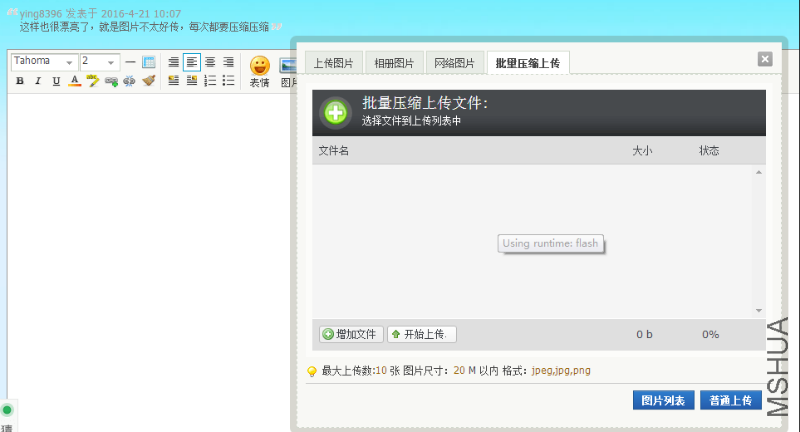Insert a table into the editor
The image size is (800, 432).
click(148, 62)
